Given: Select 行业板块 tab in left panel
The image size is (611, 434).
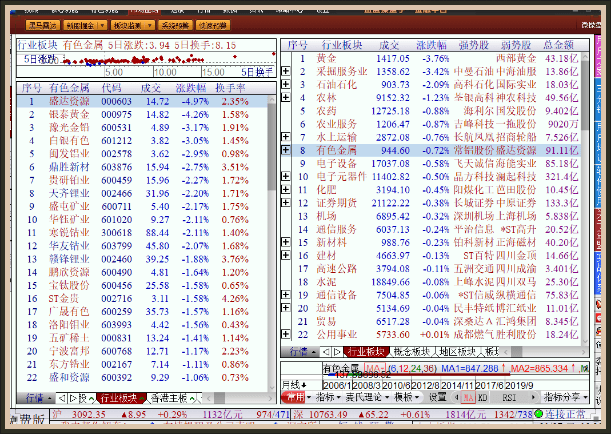Looking at the screenshot, I should pyautogui.click(x=119, y=398).
